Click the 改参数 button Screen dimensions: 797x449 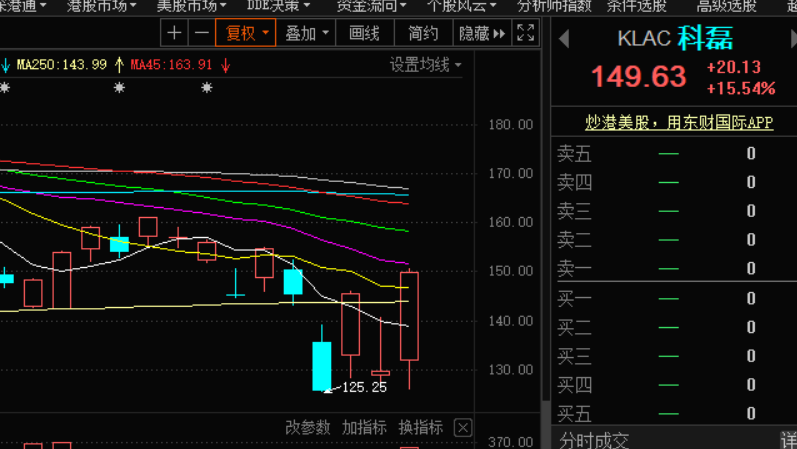pyautogui.click(x=308, y=428)
